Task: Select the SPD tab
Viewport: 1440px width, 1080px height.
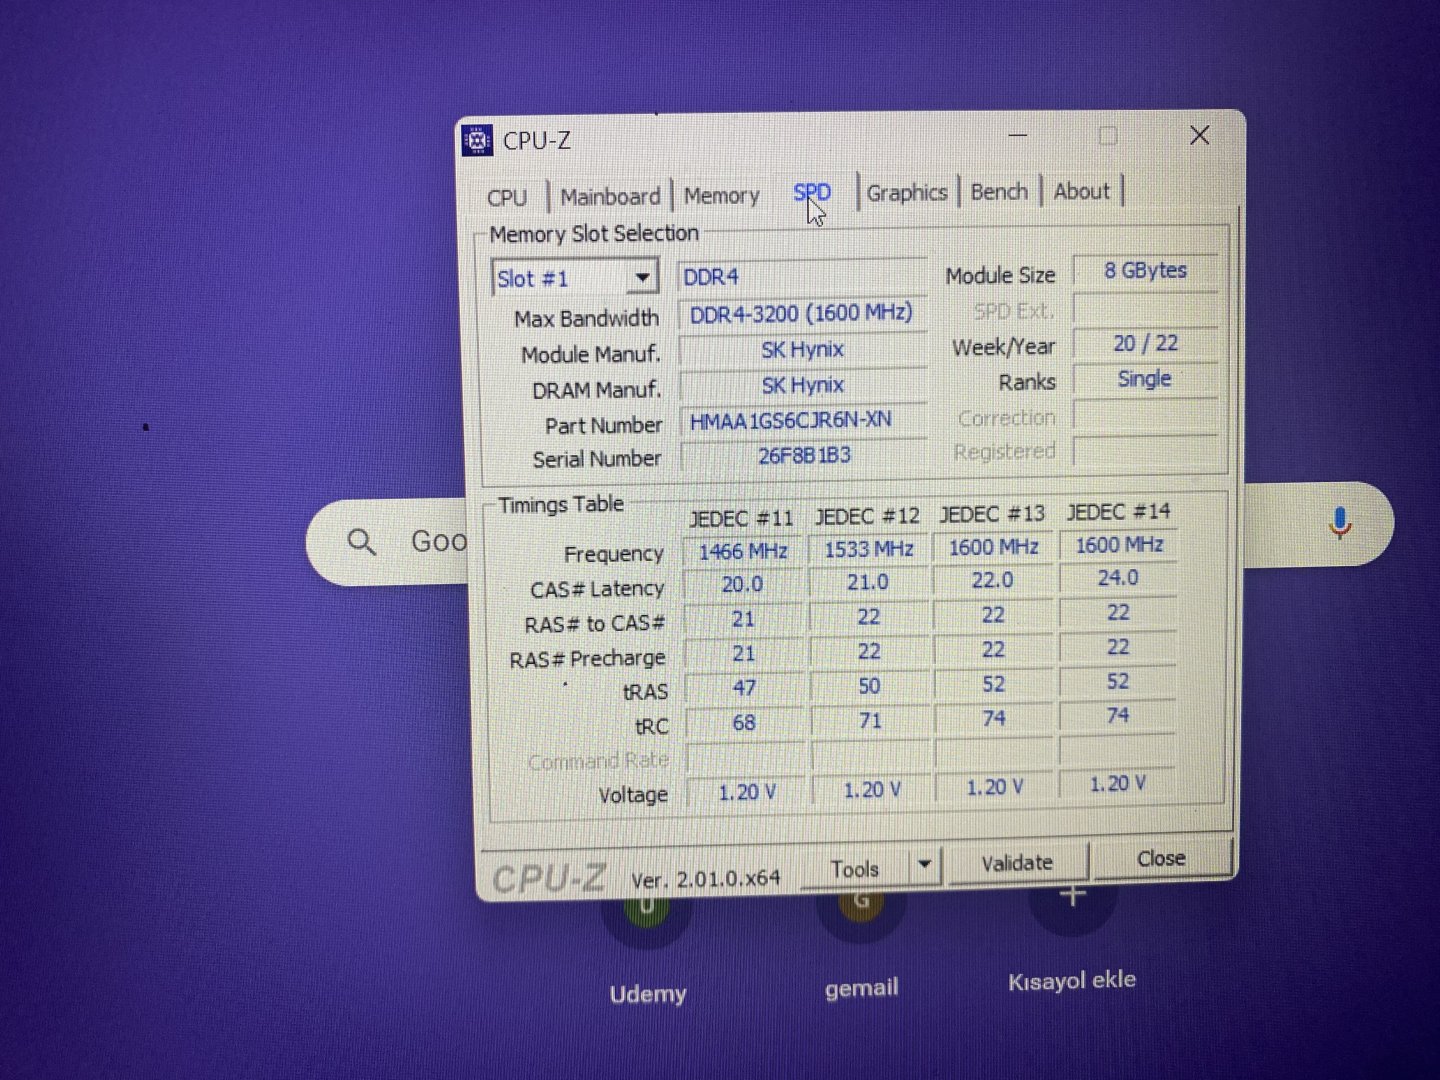Action: coord(812,192)
